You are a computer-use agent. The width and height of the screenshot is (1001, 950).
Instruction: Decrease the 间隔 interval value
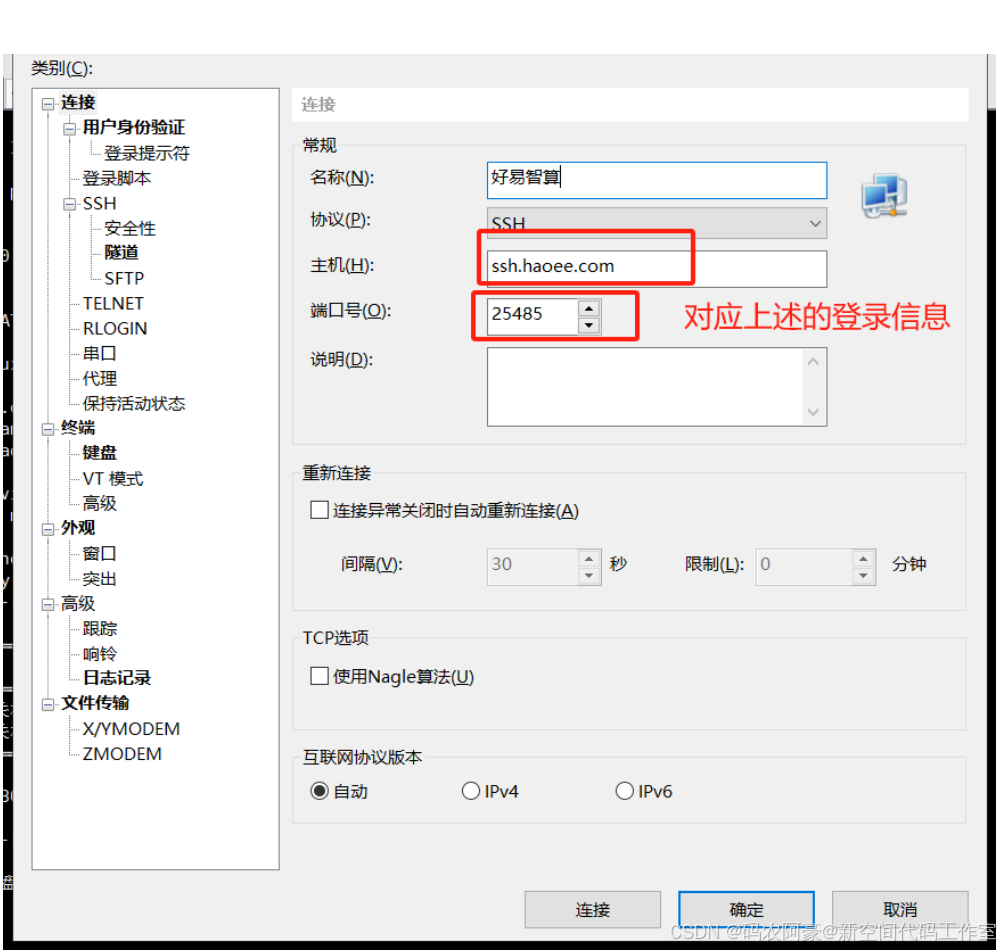point(589,576)
